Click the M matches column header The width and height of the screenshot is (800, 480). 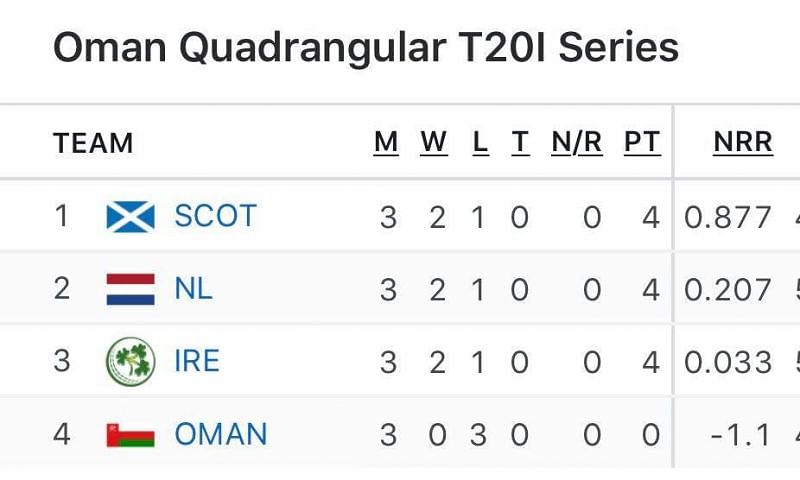[386, 142]
